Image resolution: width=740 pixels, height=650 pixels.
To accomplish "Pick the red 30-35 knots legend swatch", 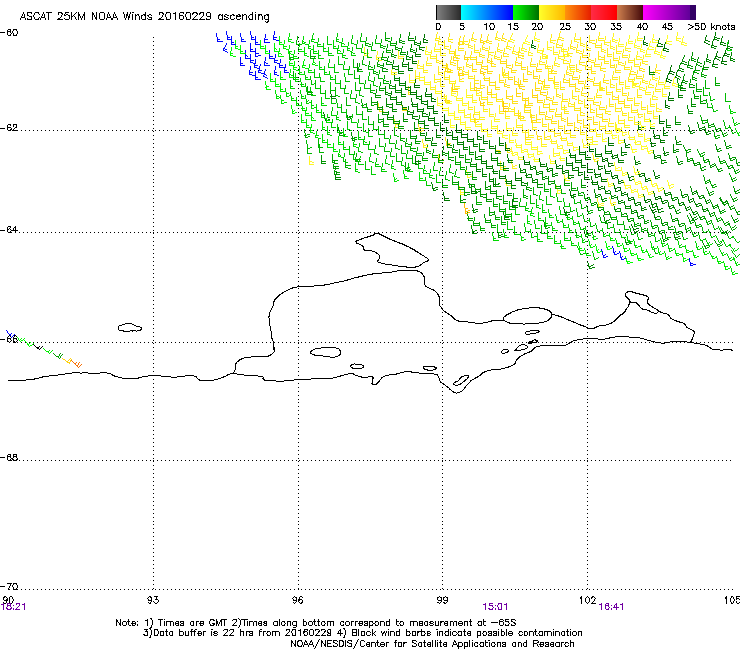I will coord(604,12).
